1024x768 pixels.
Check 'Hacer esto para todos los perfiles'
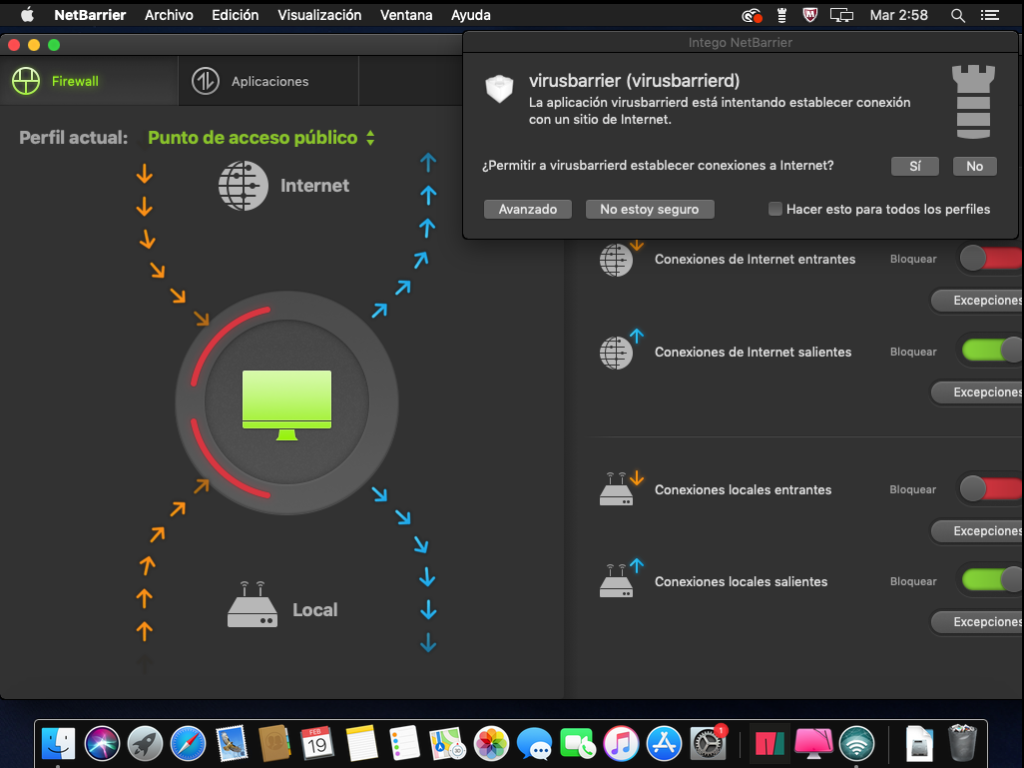click(775, 209)
